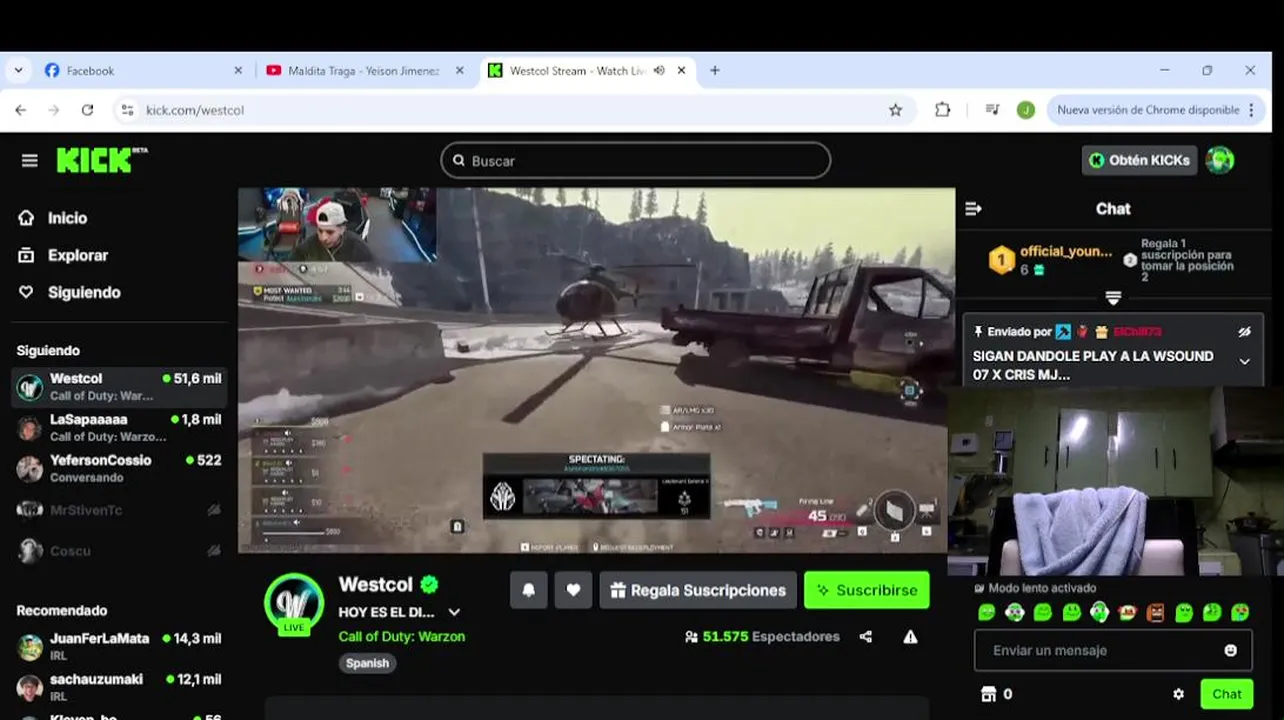Open the Chrome extensions puzzle icon
1284x720 pixels.
pyautogui.click(x=942, y=110)
